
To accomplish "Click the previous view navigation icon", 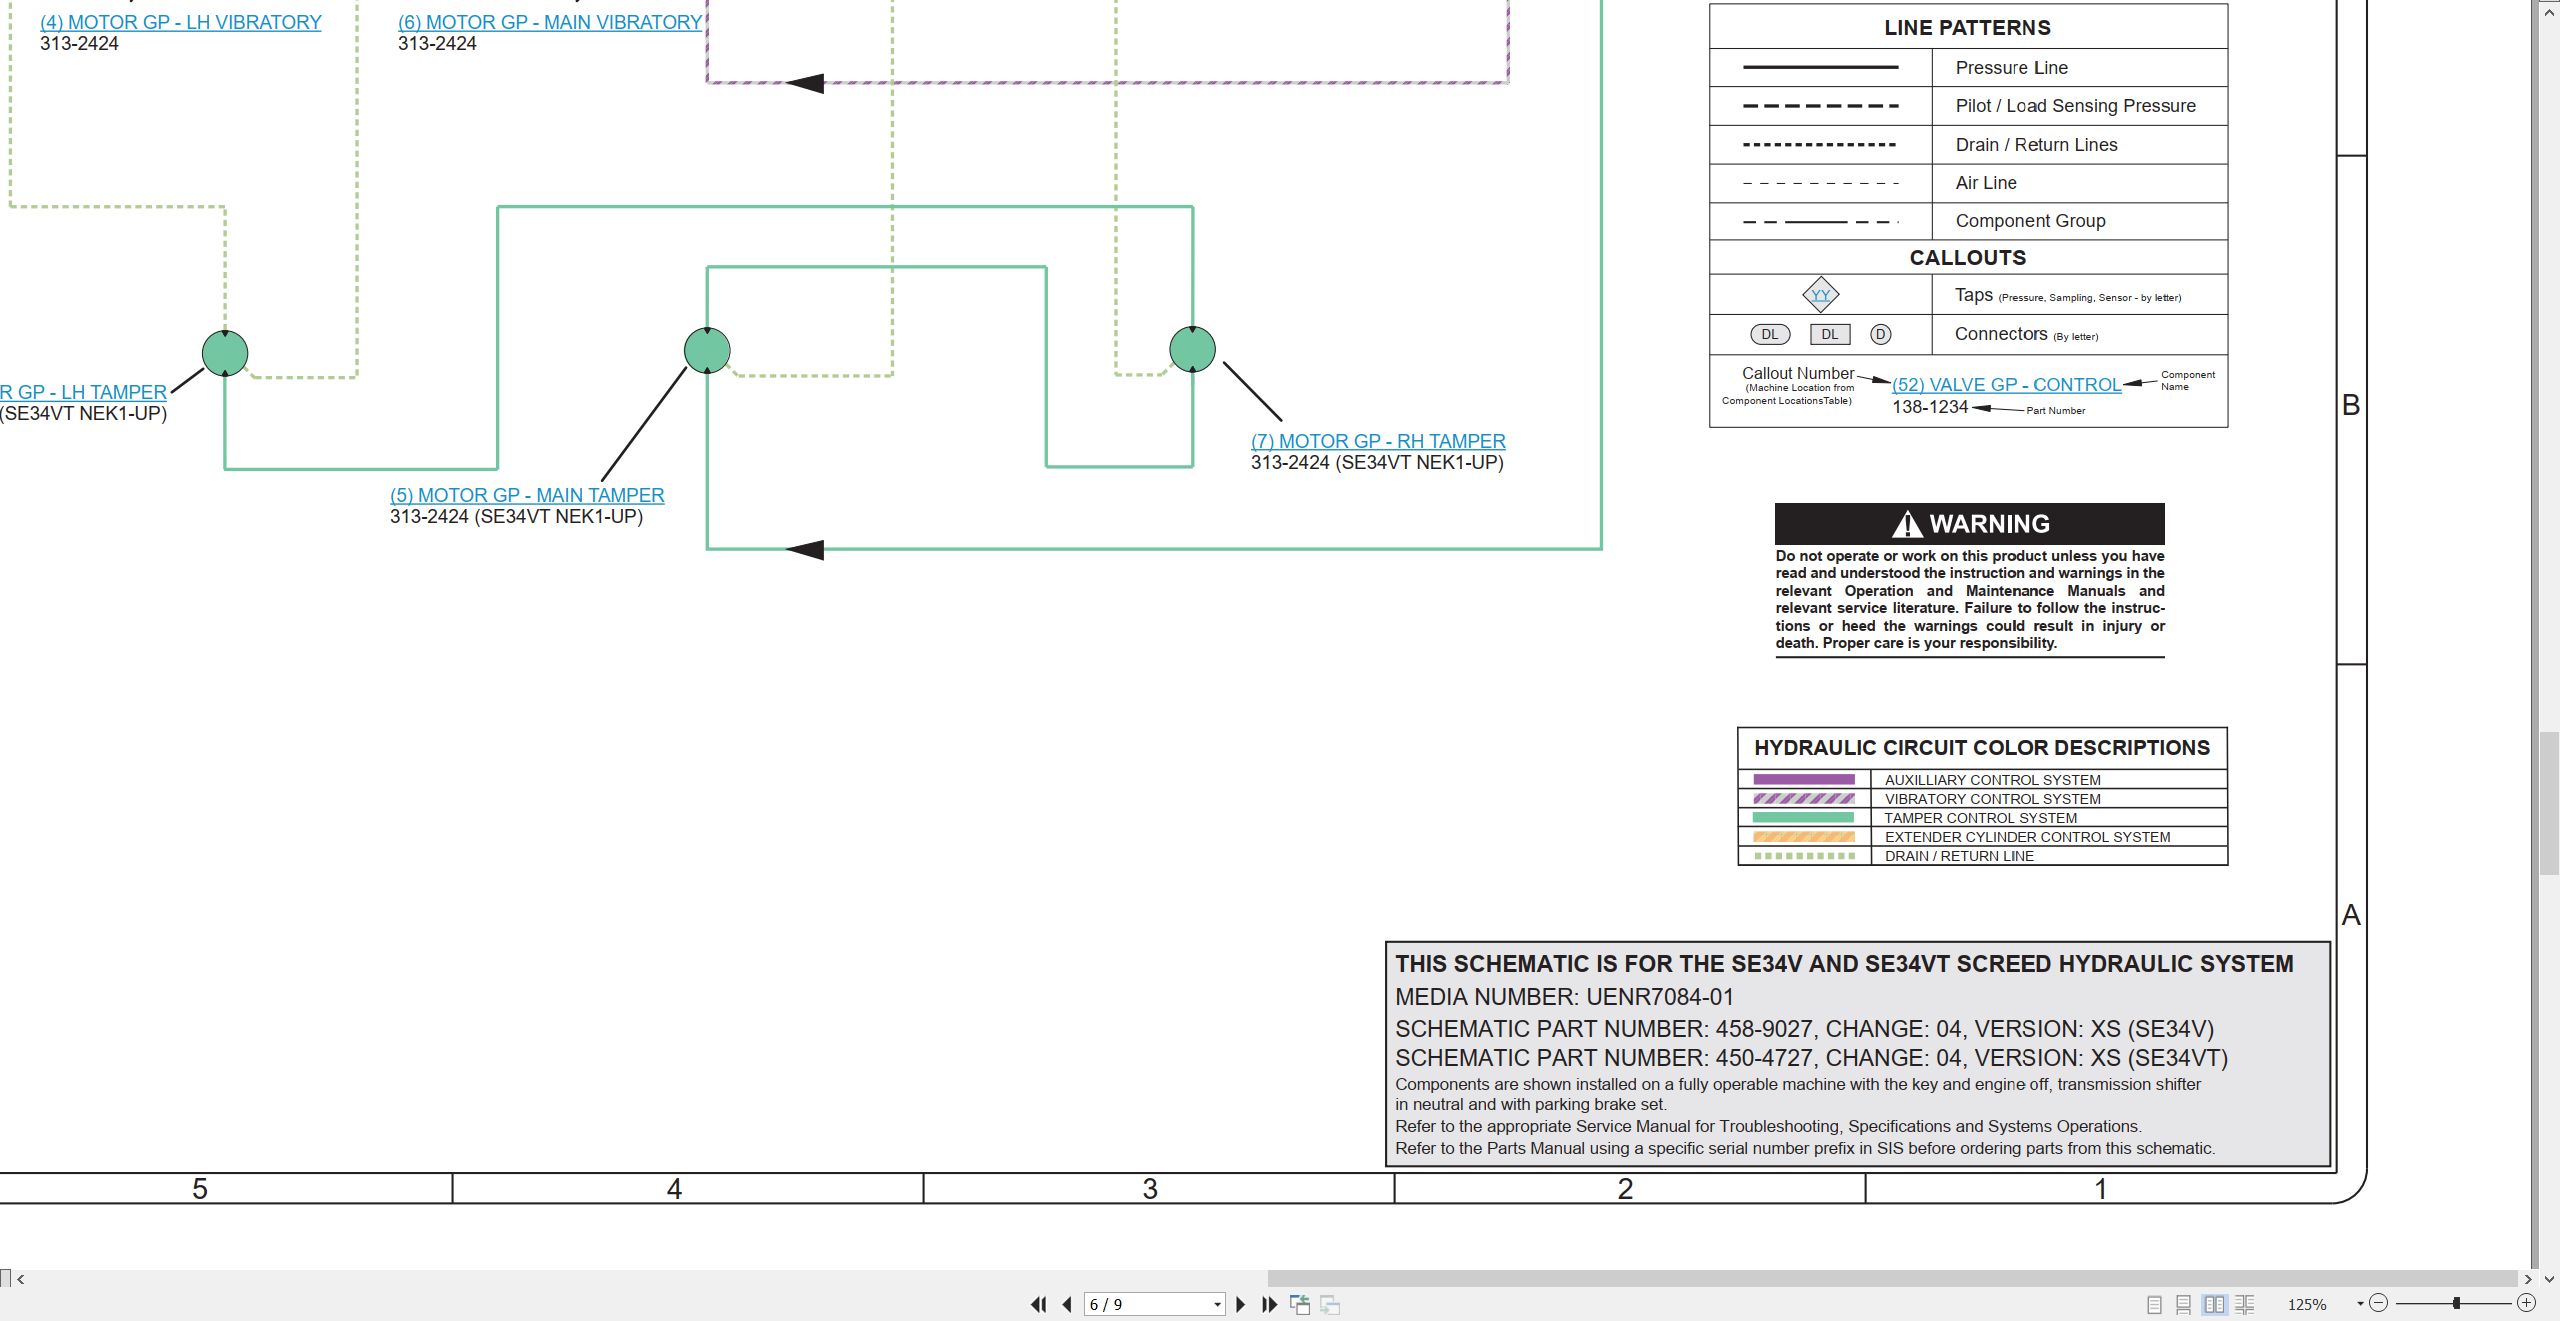I will [x=1300, y=1304].
